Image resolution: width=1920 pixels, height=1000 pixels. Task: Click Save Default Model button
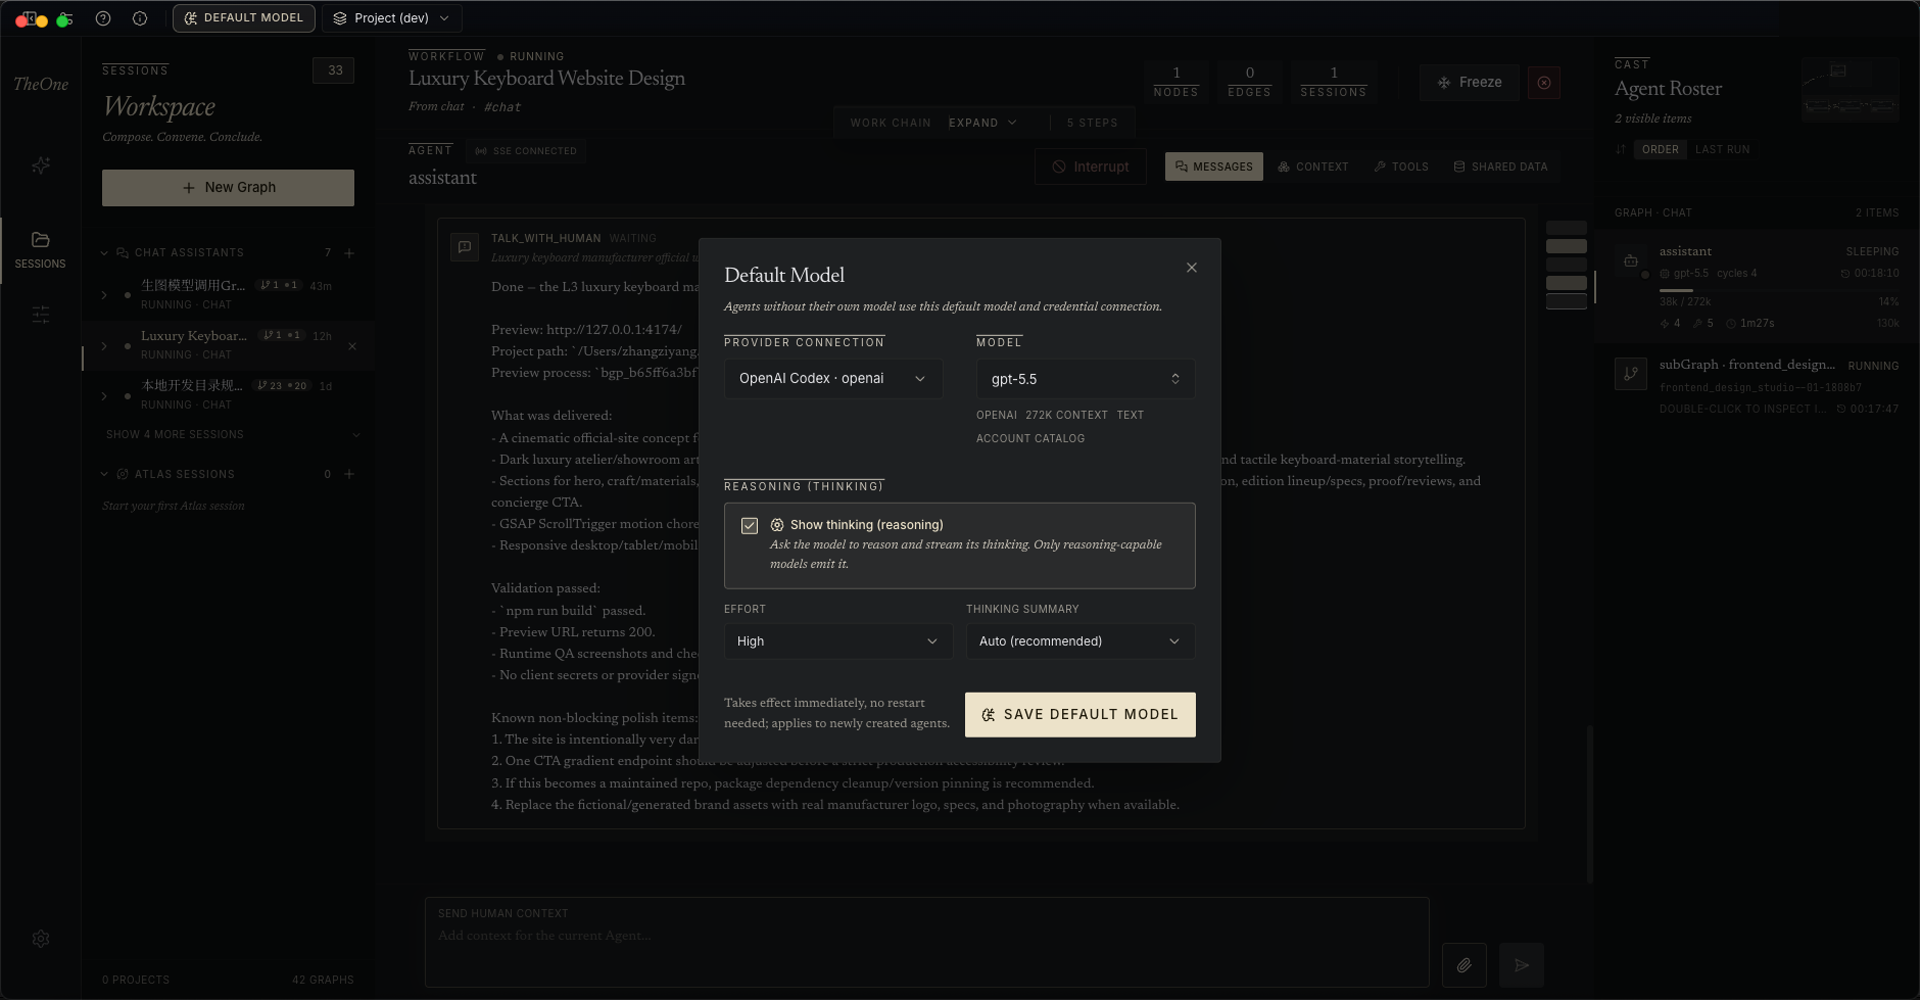pos(1080,714)
